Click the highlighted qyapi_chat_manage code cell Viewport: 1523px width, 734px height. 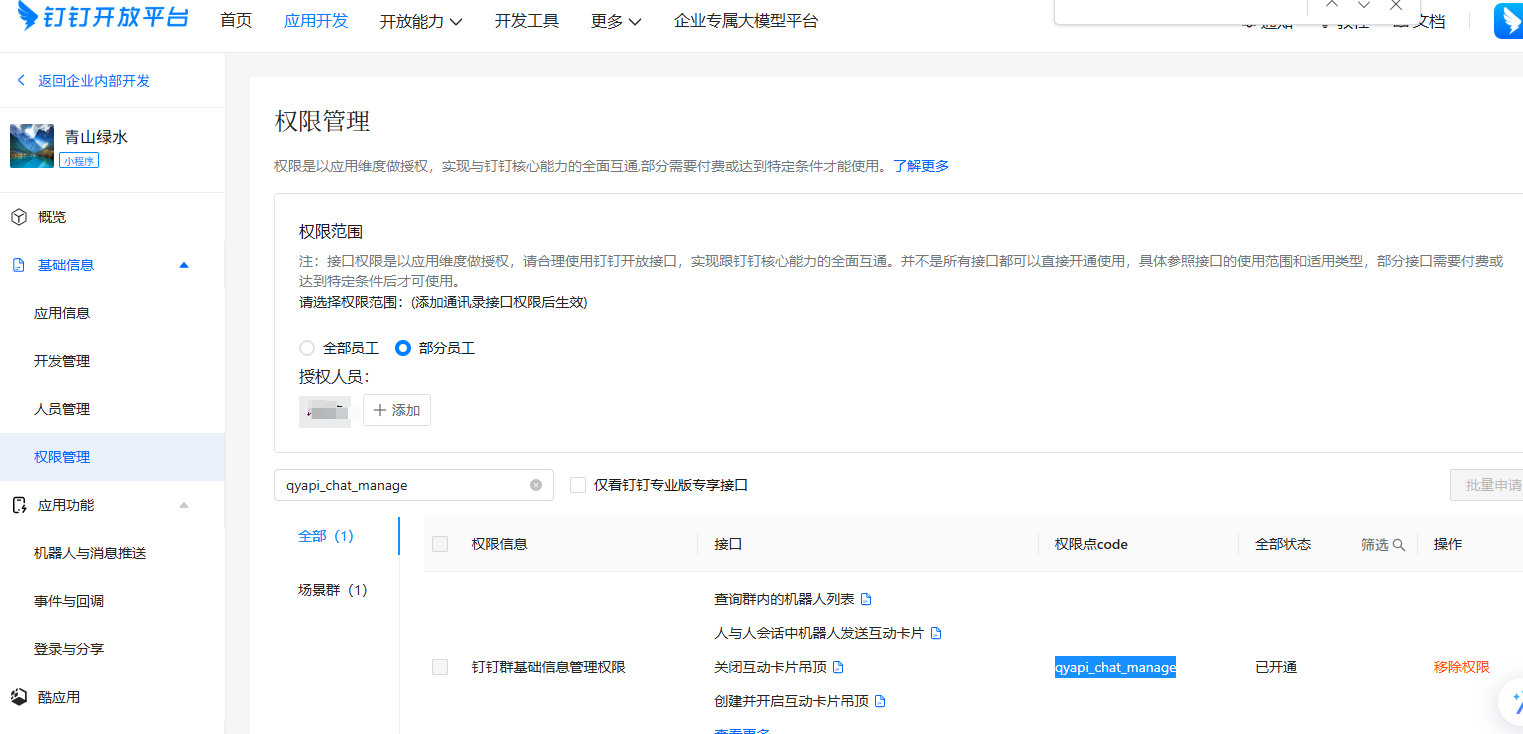click(x=1115, y=667)
